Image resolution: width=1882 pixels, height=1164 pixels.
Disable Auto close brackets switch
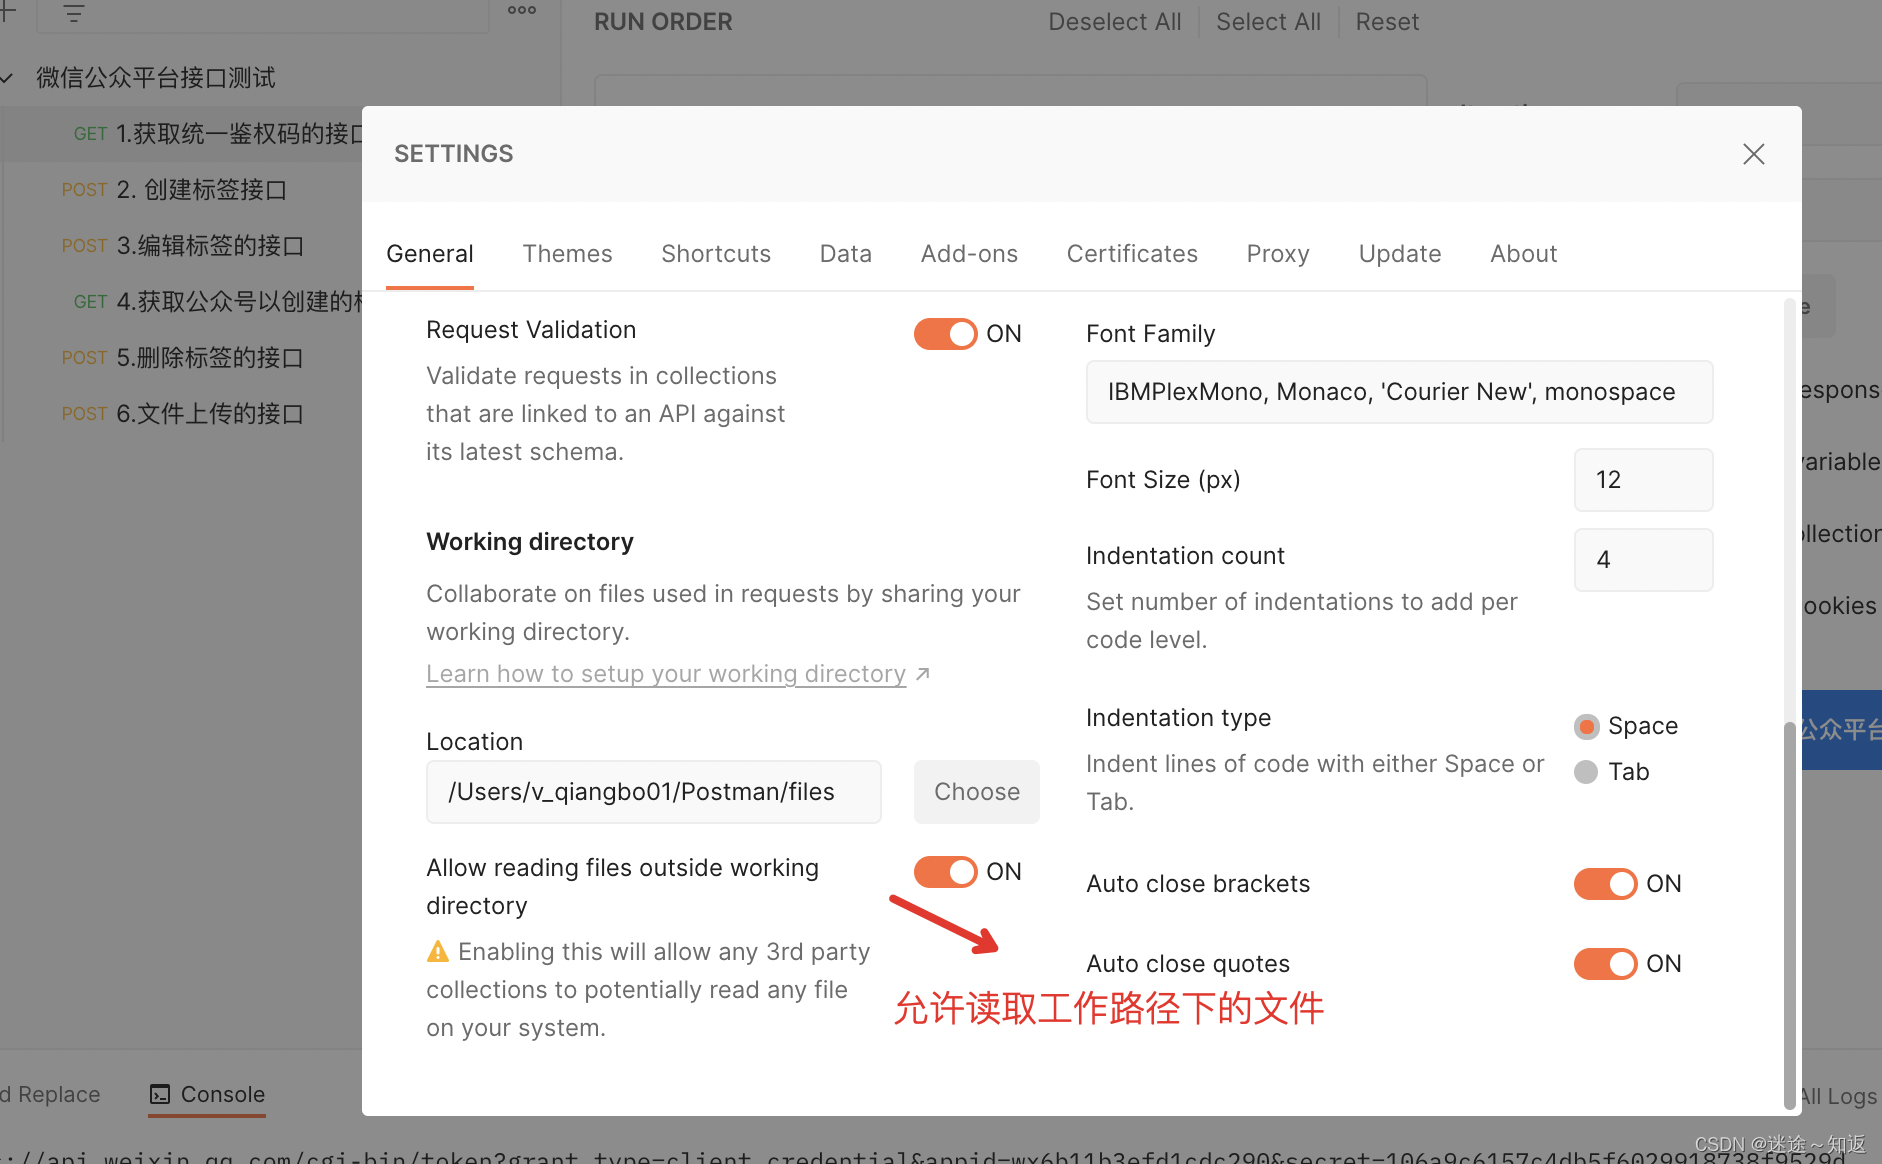[x=1605, y=884]
